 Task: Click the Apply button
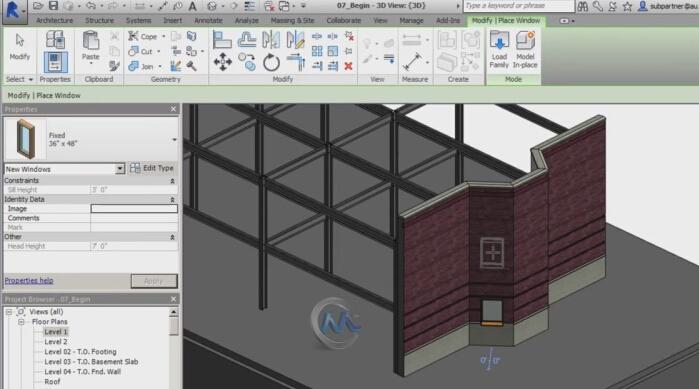point(154,281)
